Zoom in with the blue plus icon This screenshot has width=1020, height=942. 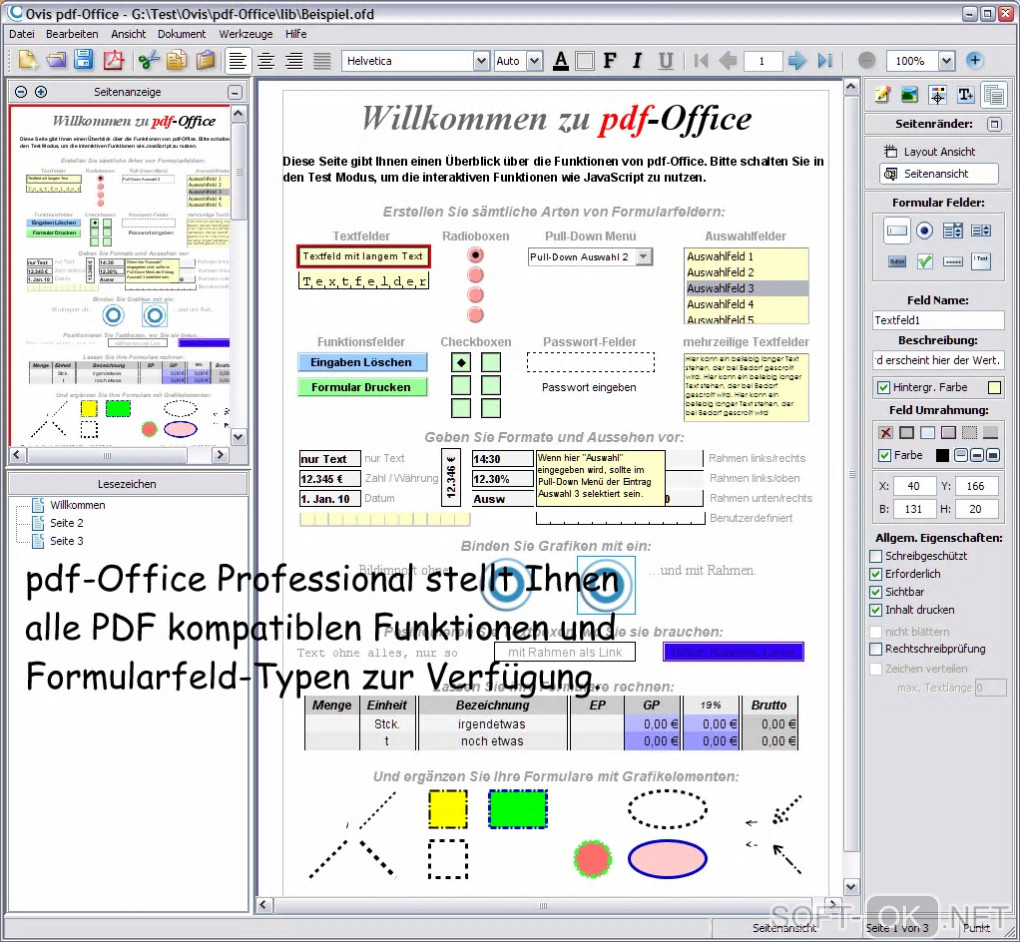[974, 61]
